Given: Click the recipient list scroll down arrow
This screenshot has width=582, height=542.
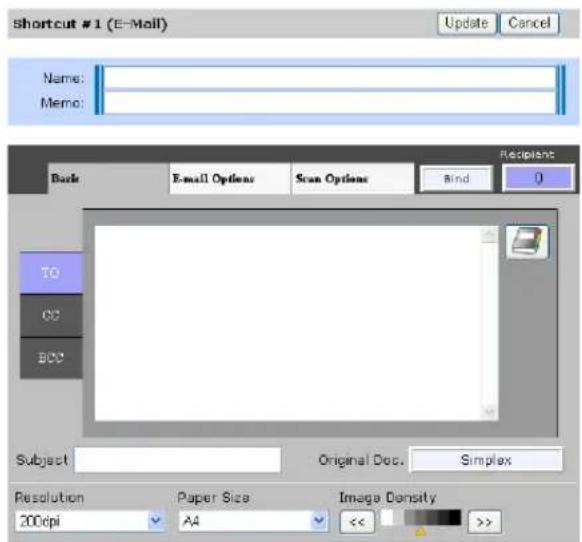Looking at the screenshot, I should point(490,412).
